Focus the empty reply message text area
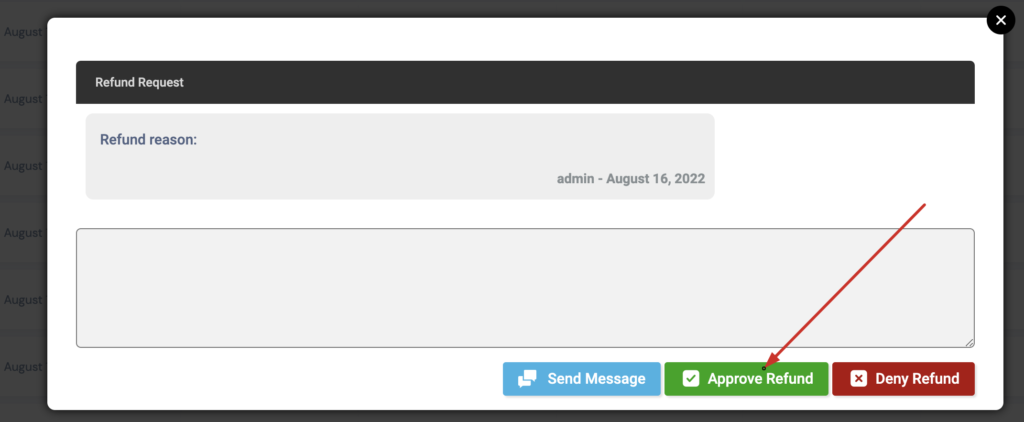Screen dimensions: 1024x422 (x=525, y=288)
